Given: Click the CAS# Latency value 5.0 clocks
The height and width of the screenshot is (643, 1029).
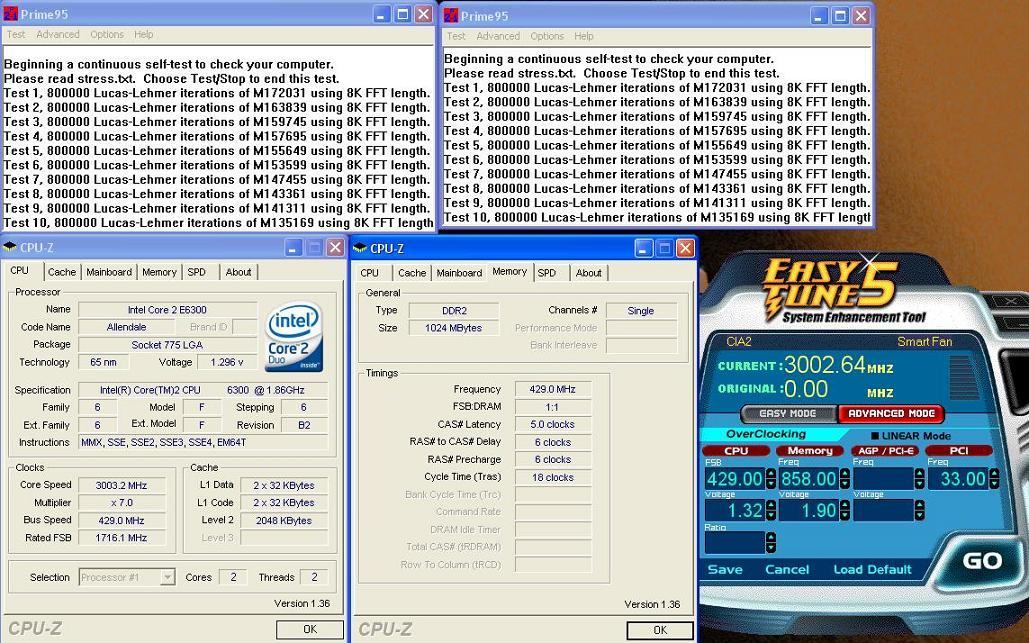Looking at the screenshot, I should click(x=553, y=425).
